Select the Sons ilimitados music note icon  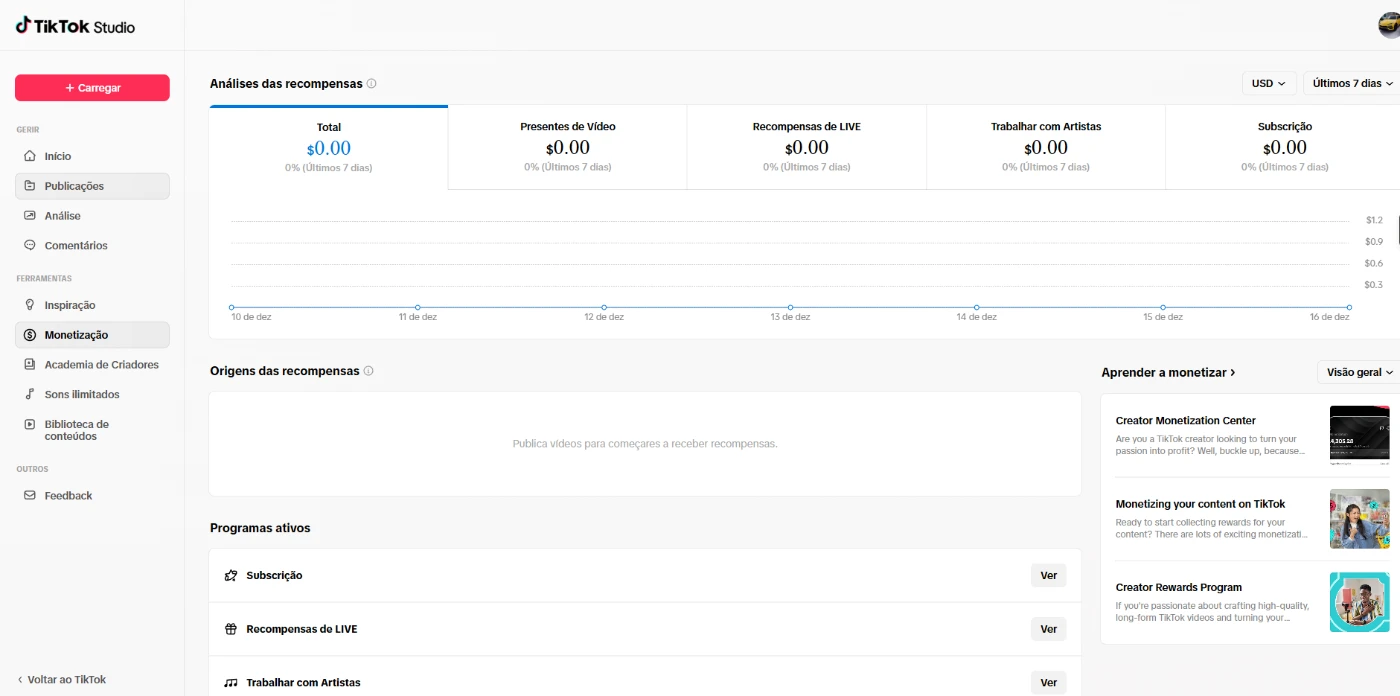click(x=30, y=394)
